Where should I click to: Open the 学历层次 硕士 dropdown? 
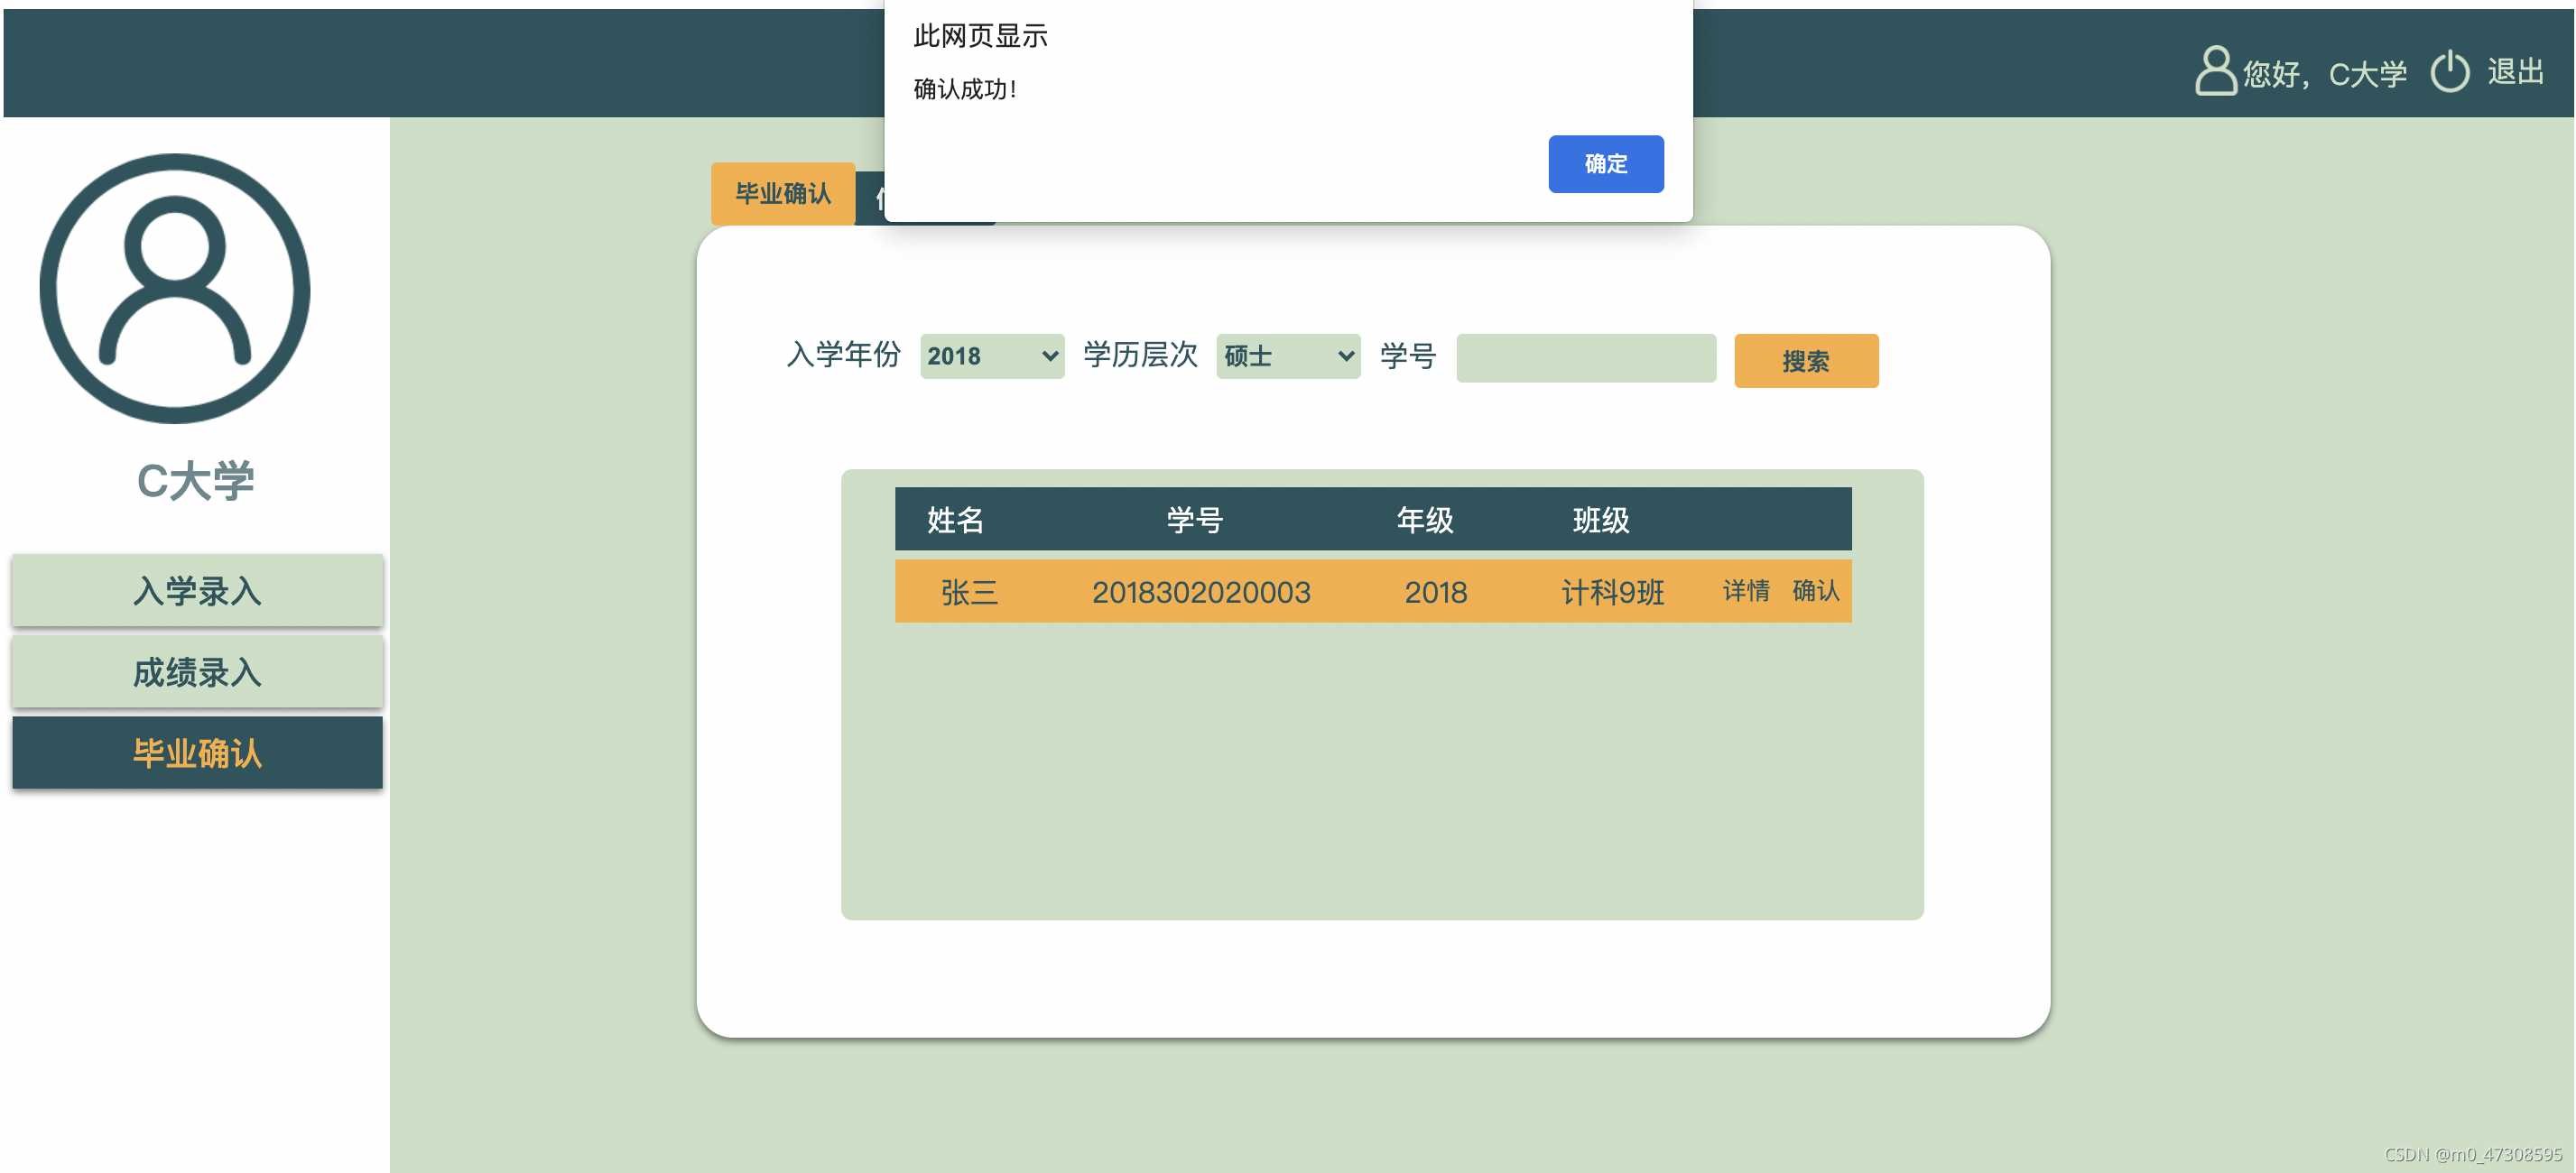pos(1287,356)
